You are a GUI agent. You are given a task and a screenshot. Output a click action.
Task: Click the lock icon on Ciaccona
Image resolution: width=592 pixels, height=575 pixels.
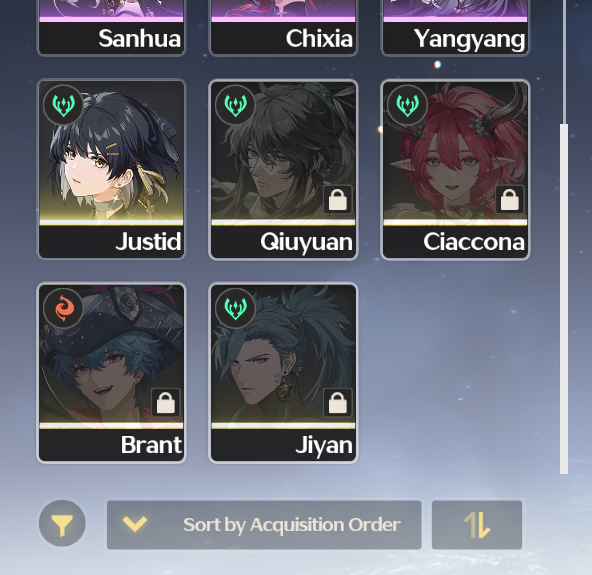pyautogui.click(x=510, y=199)
